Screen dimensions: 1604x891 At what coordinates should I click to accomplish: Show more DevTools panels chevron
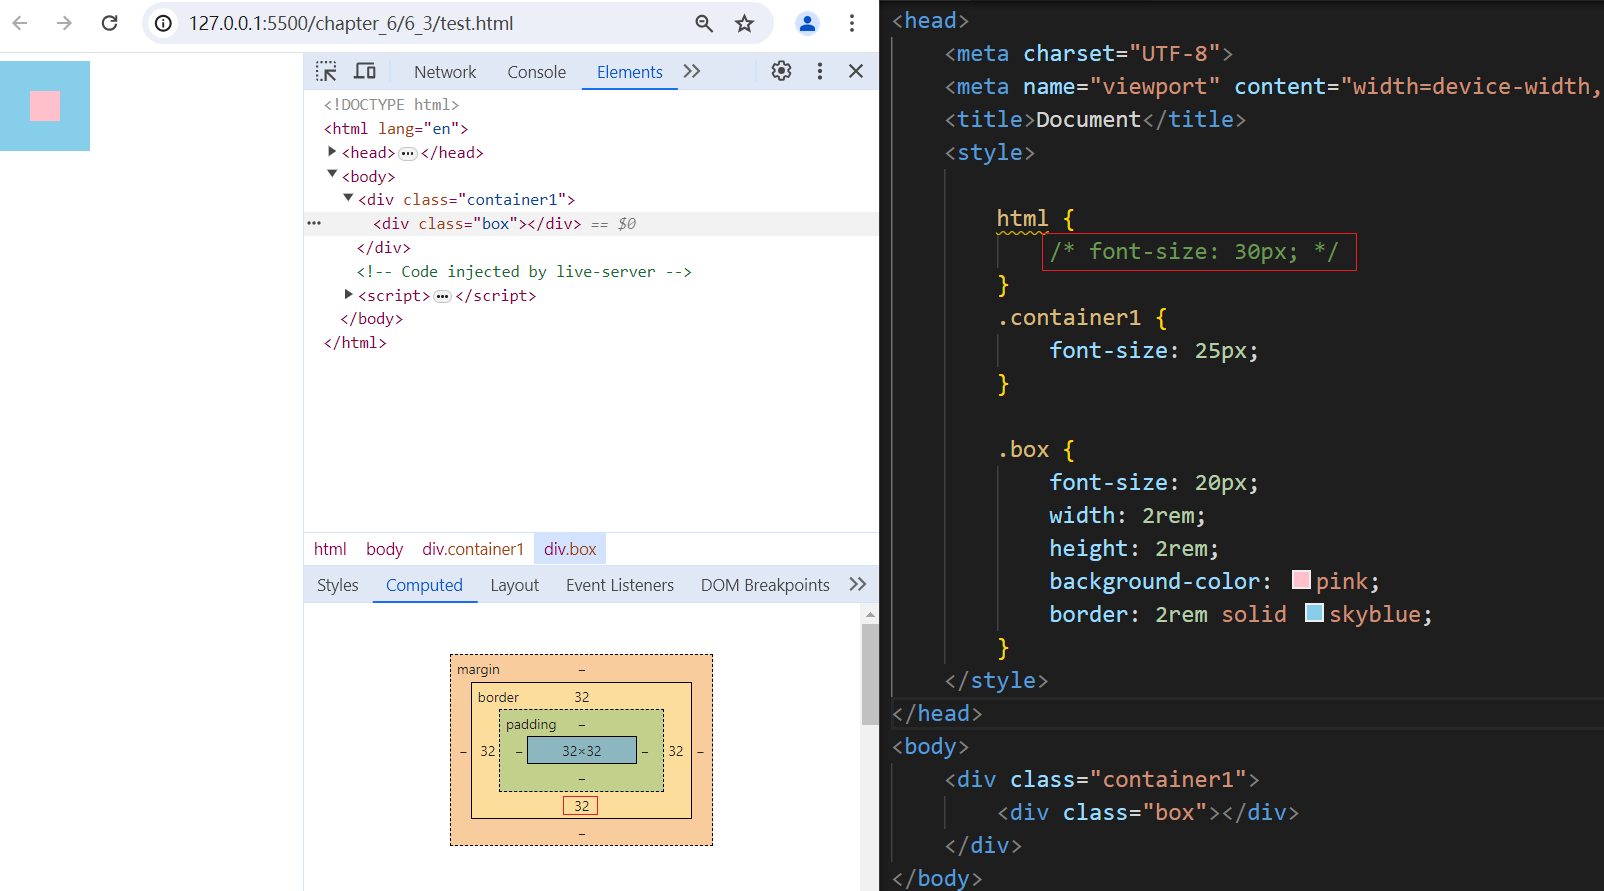coord(692,71)
